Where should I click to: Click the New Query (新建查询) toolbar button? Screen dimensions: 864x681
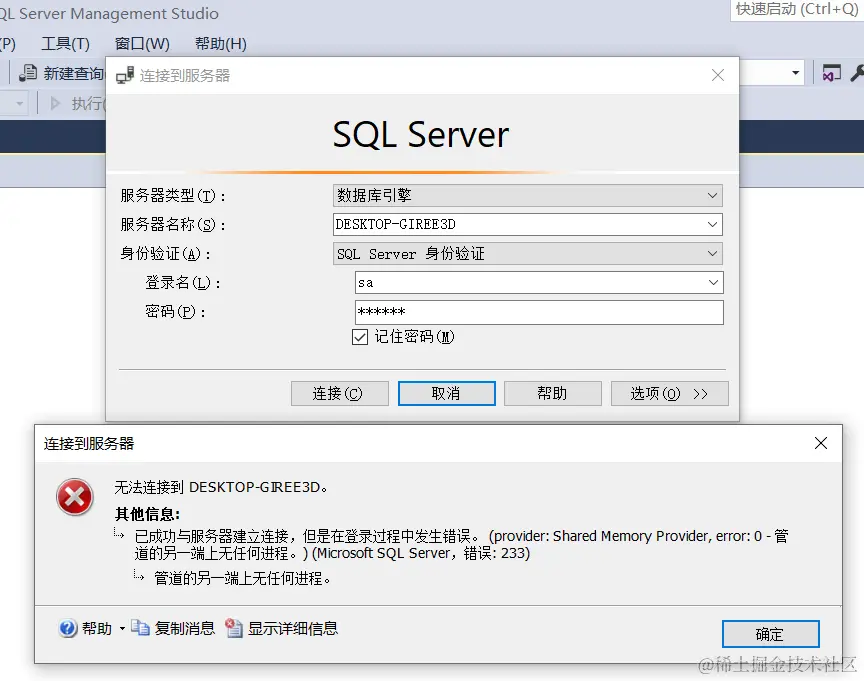point(61,73)
